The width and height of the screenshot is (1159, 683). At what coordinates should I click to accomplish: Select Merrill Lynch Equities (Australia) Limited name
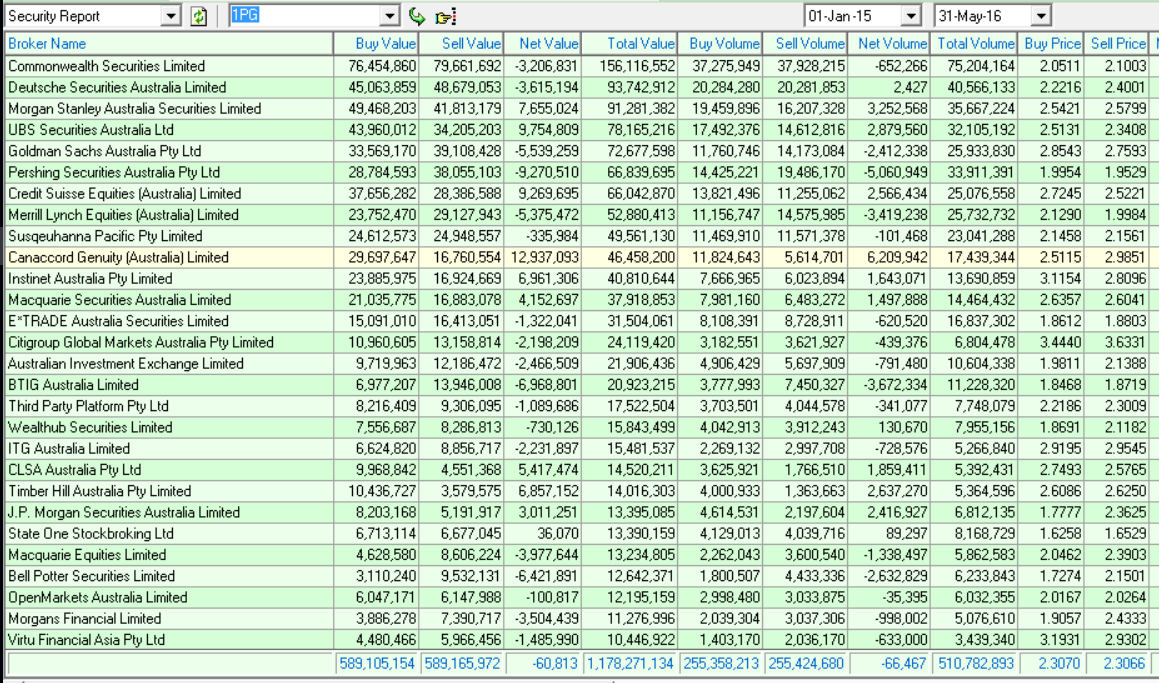coord(123,215)
